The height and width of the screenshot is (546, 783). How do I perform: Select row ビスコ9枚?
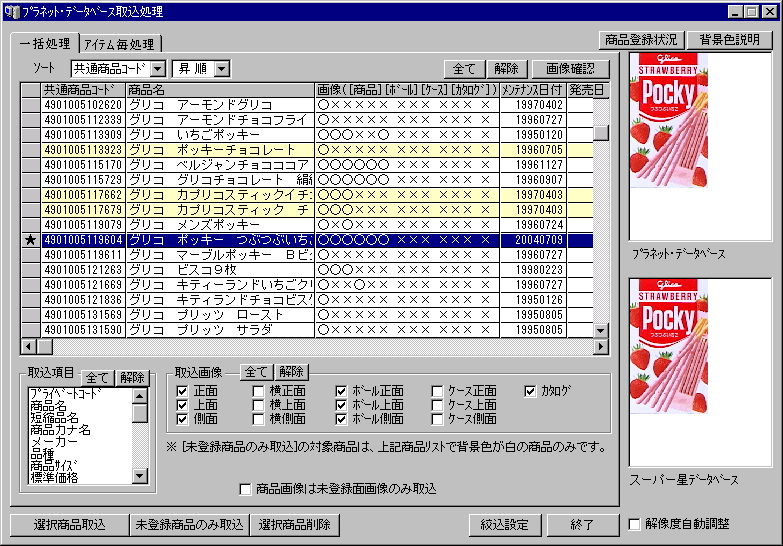pyautogui.click(x=307, y=270)
